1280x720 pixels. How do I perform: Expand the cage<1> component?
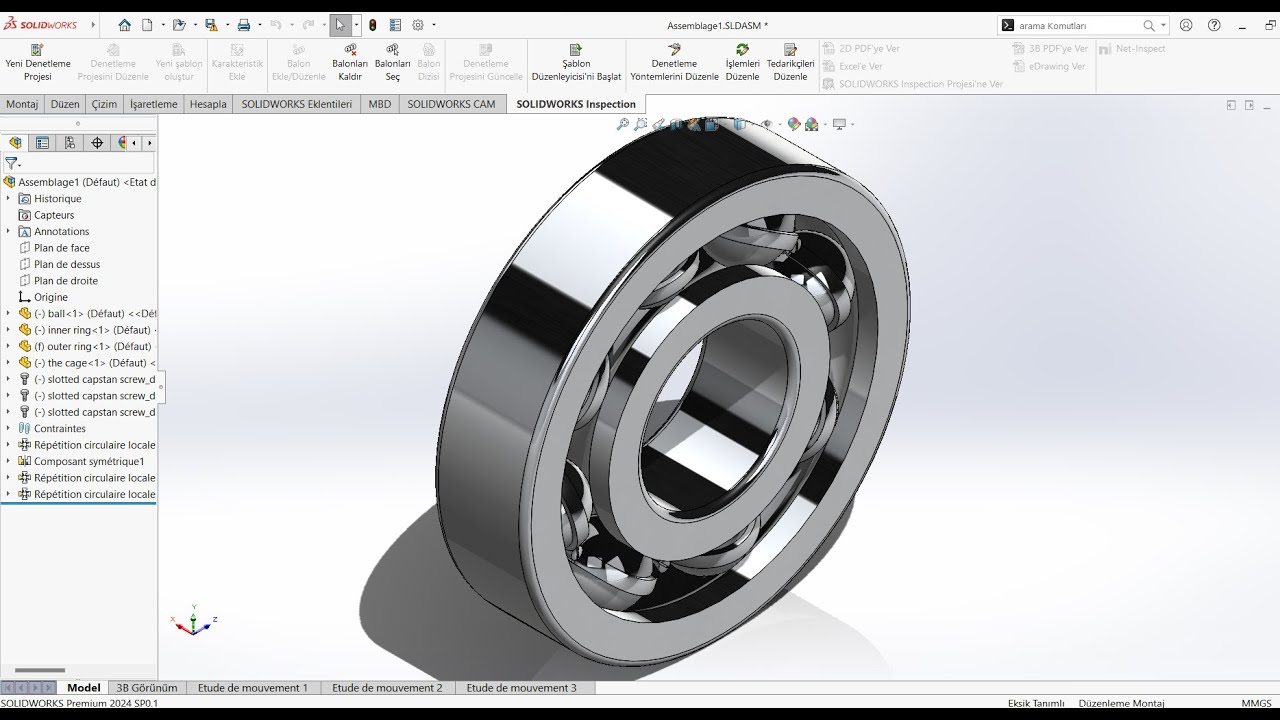(x=8, y=363)
